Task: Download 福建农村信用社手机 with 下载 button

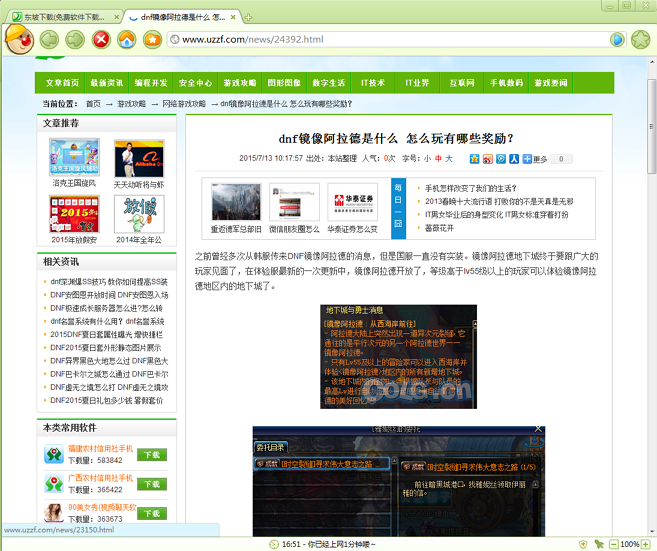Action: (152, 455)
